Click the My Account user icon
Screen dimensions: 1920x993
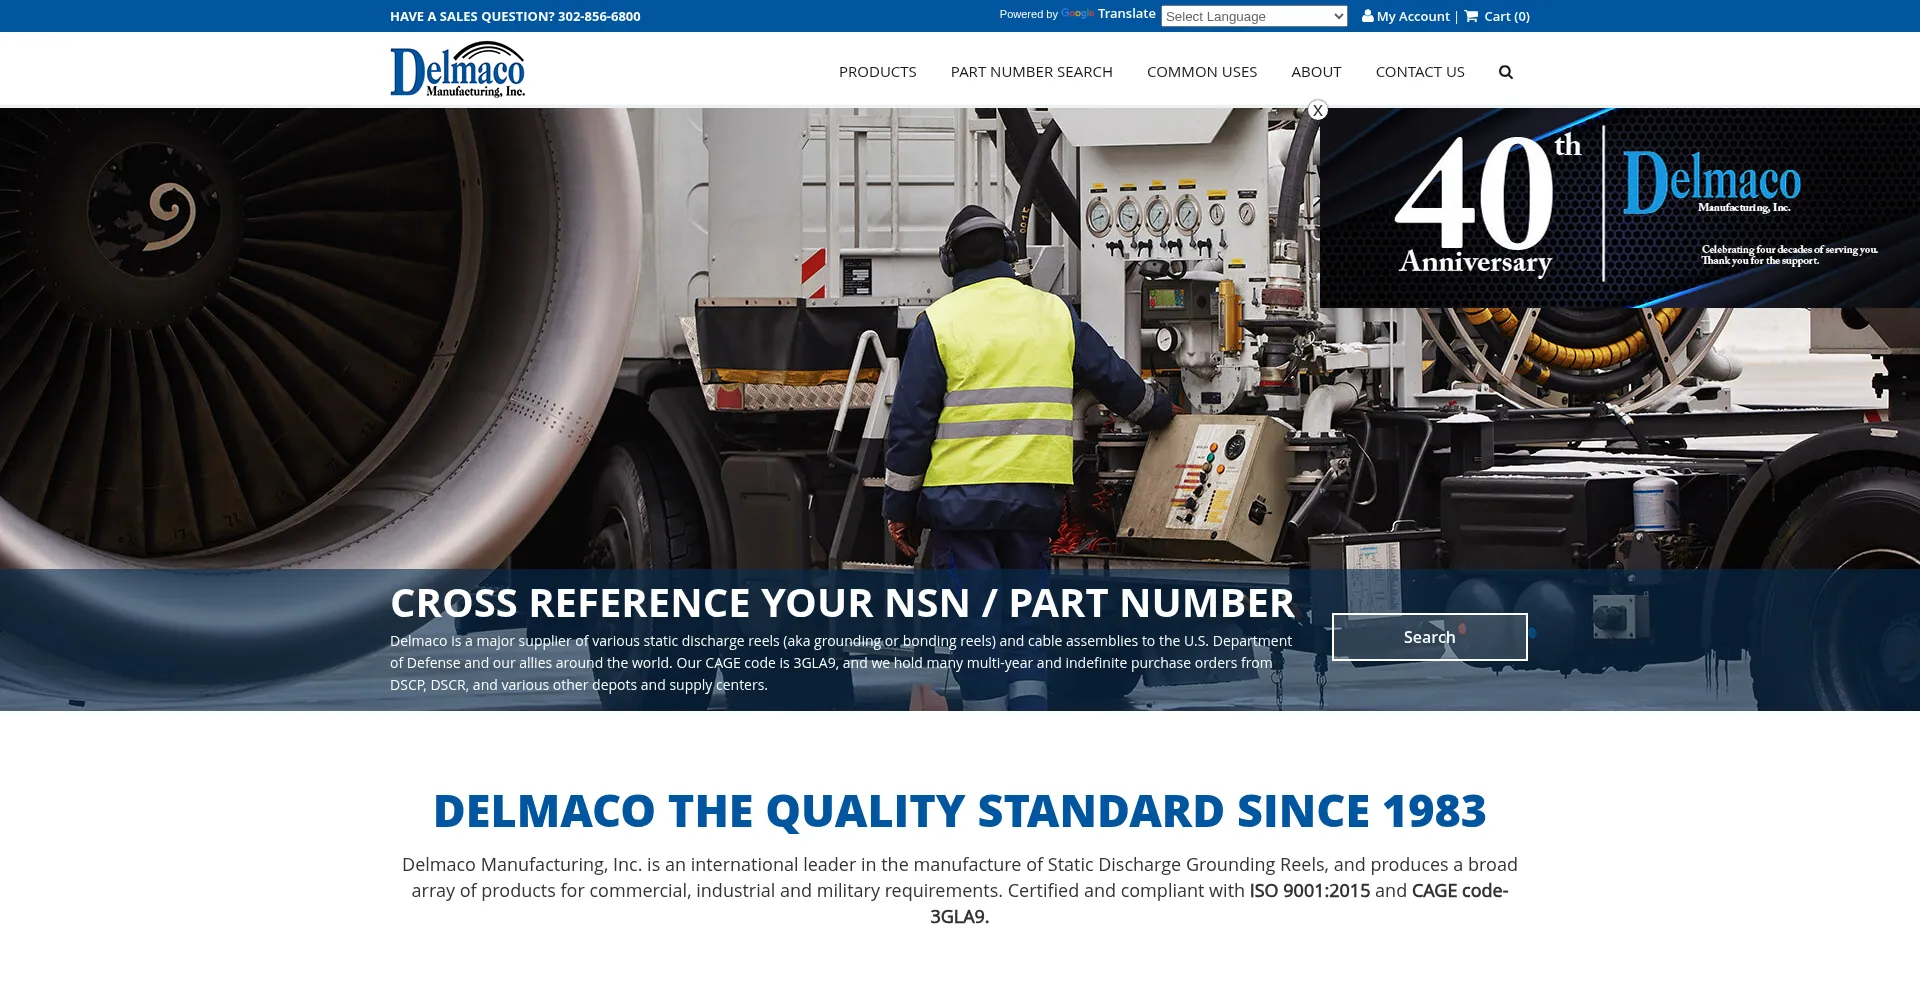(x=1367, y=16)
